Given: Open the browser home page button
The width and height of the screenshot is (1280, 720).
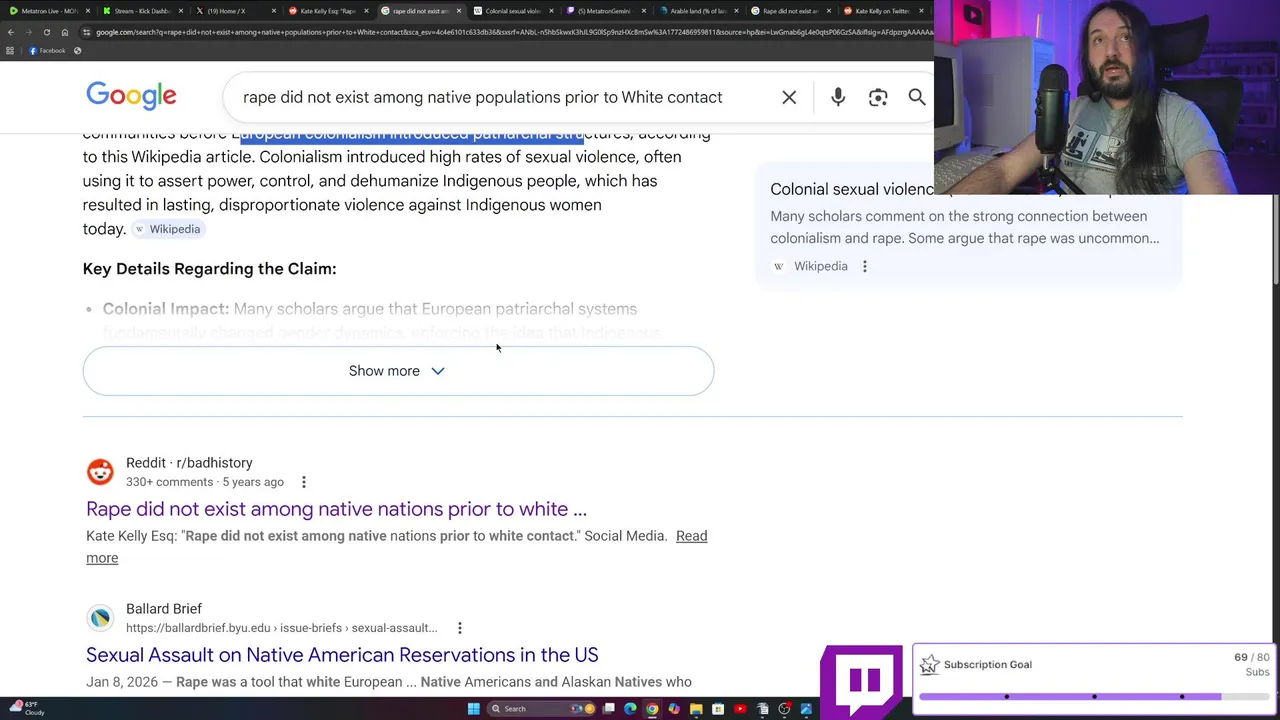Looking at the screenshot, I should (65, 32).
